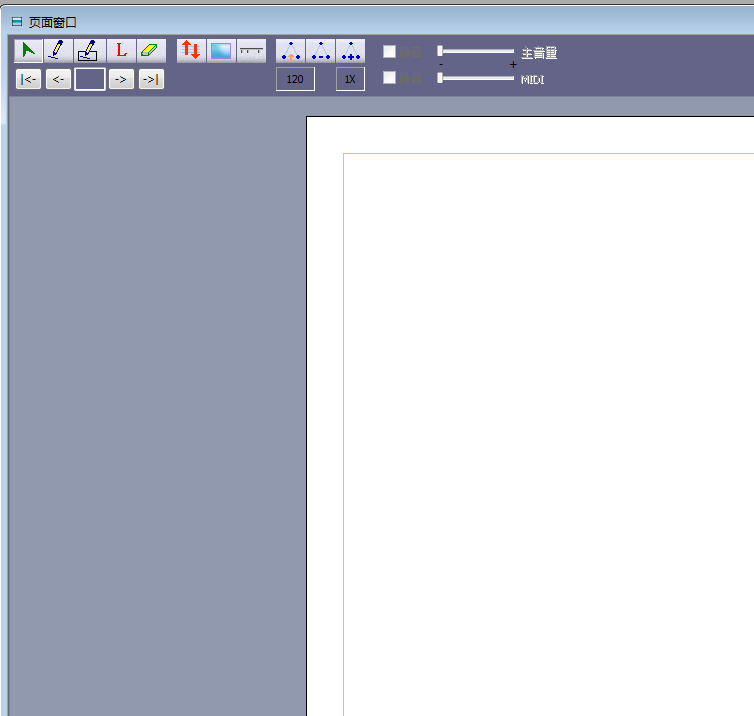This screenshot has height=716, width=754.
Task: Go to next page with -> button
Action: [x=121, y=79]
